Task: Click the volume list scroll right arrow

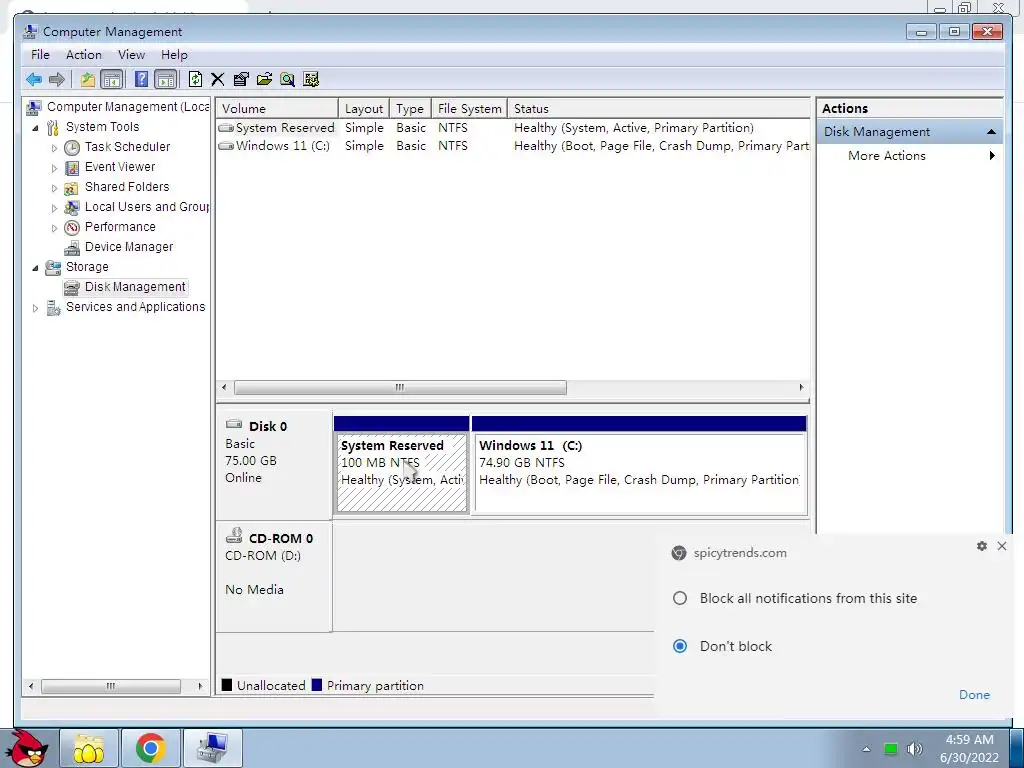Action: pos(801,387)
